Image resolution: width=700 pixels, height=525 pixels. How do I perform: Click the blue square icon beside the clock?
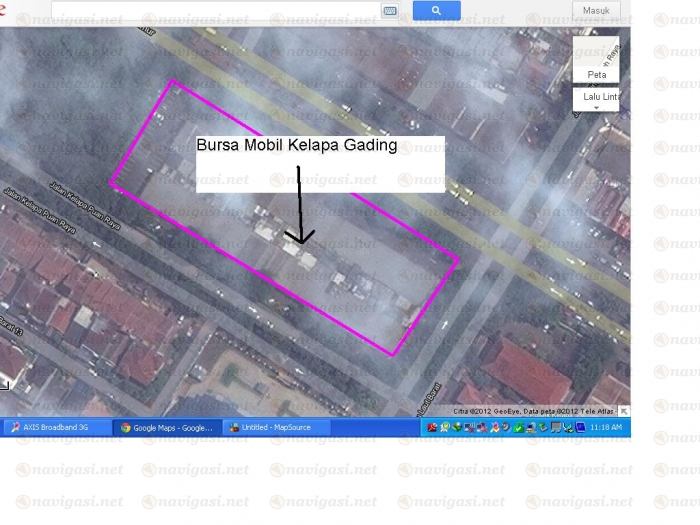[x=580, y=427]
